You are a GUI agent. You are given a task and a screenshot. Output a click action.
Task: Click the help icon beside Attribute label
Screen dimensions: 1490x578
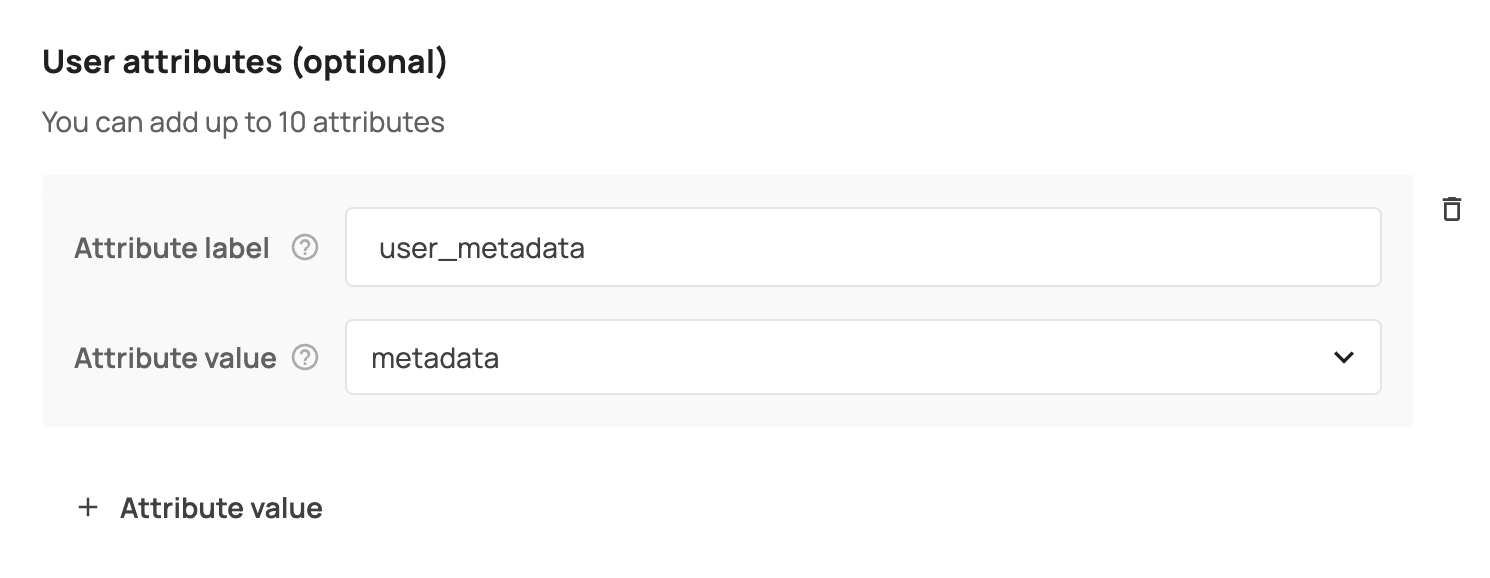305,248
